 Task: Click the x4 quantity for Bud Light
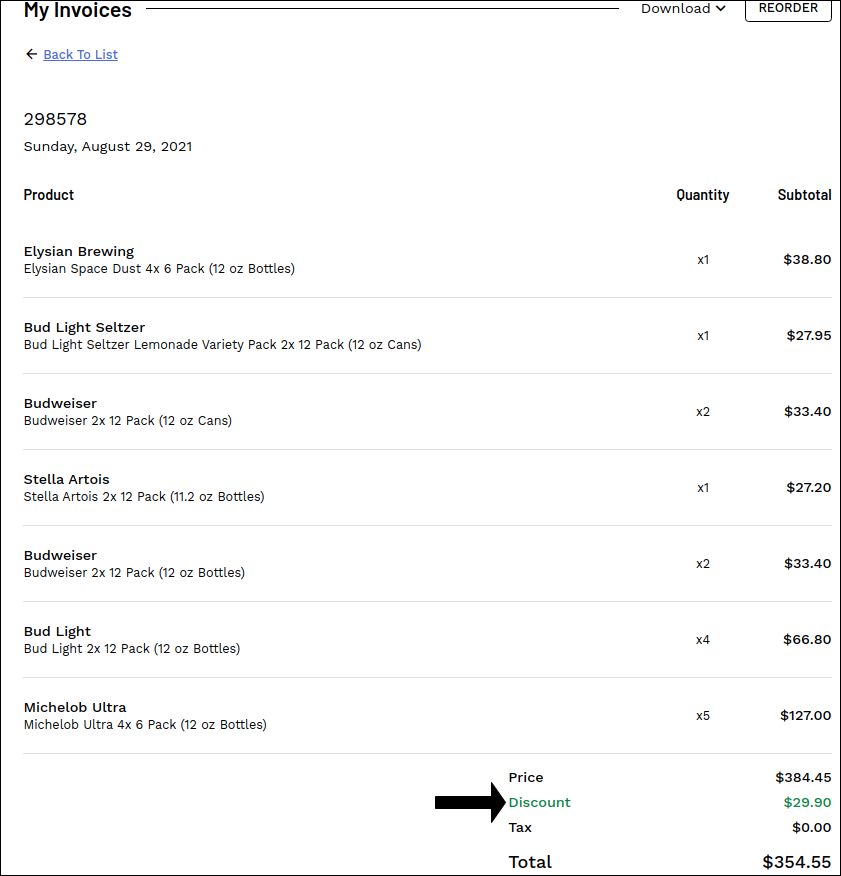coord(702,640)
